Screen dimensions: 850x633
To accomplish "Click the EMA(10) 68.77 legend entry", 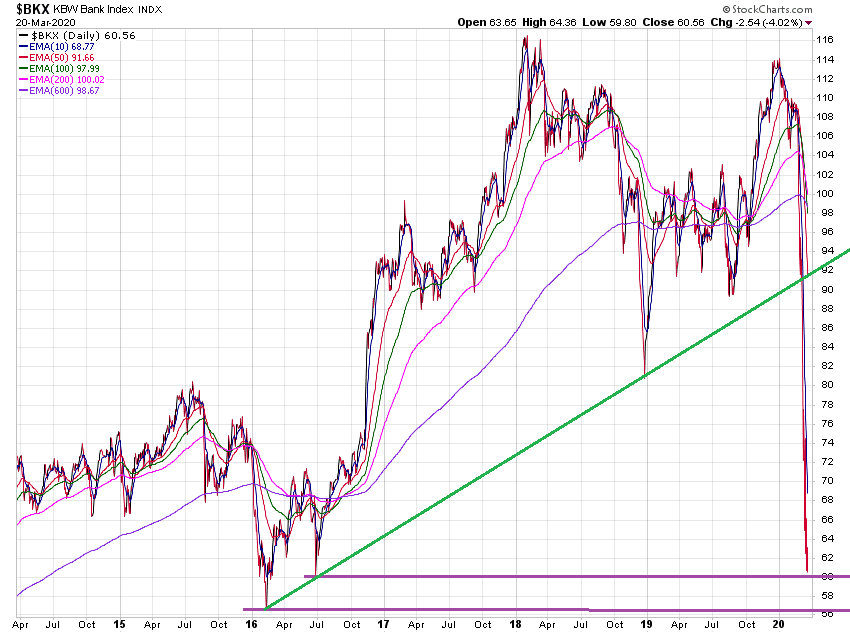I will 56,47.
